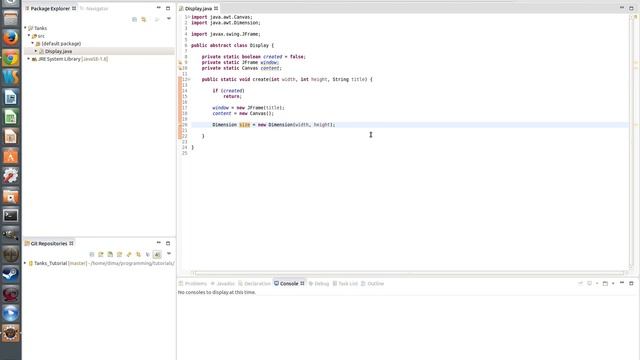
Task: Click overview ruler warning mark for line 20
Action: pyautogui.click(x=636, y=125)
